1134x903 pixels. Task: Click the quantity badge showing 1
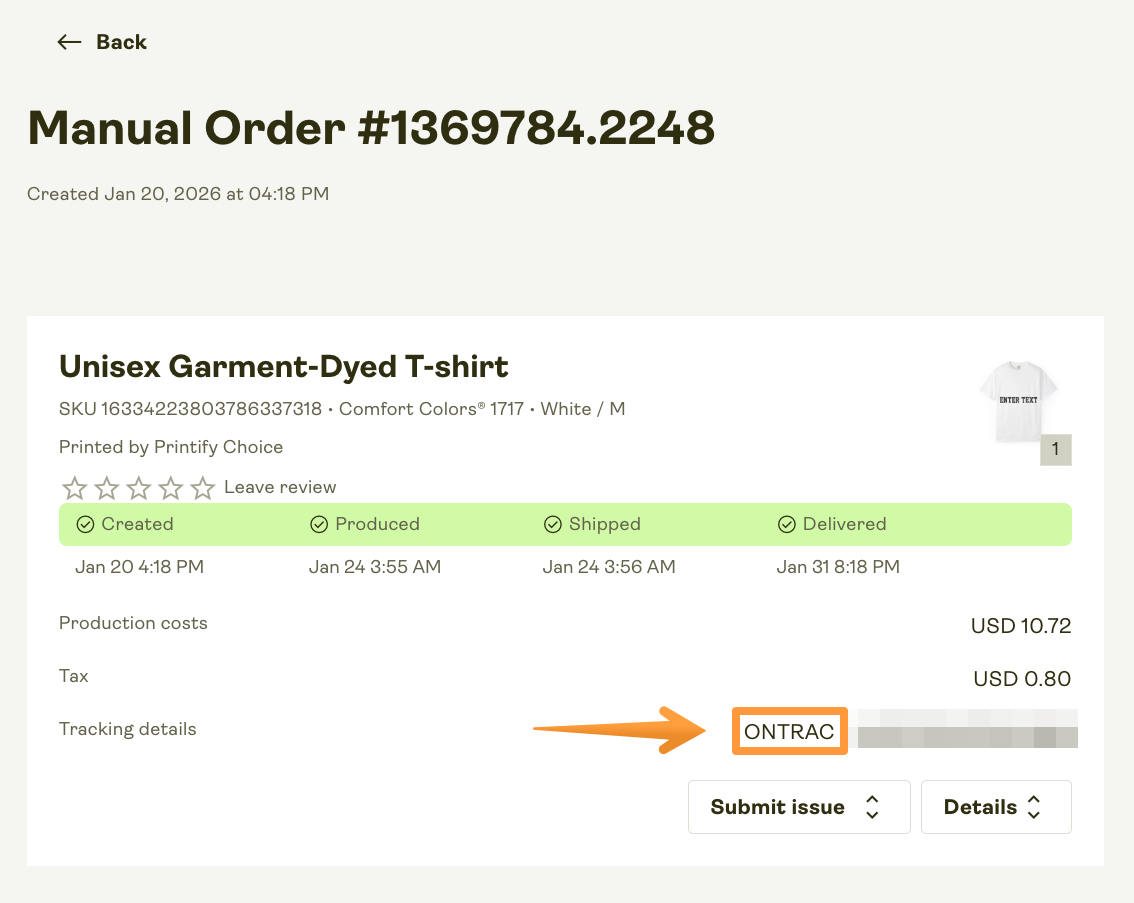[1056, 450]
